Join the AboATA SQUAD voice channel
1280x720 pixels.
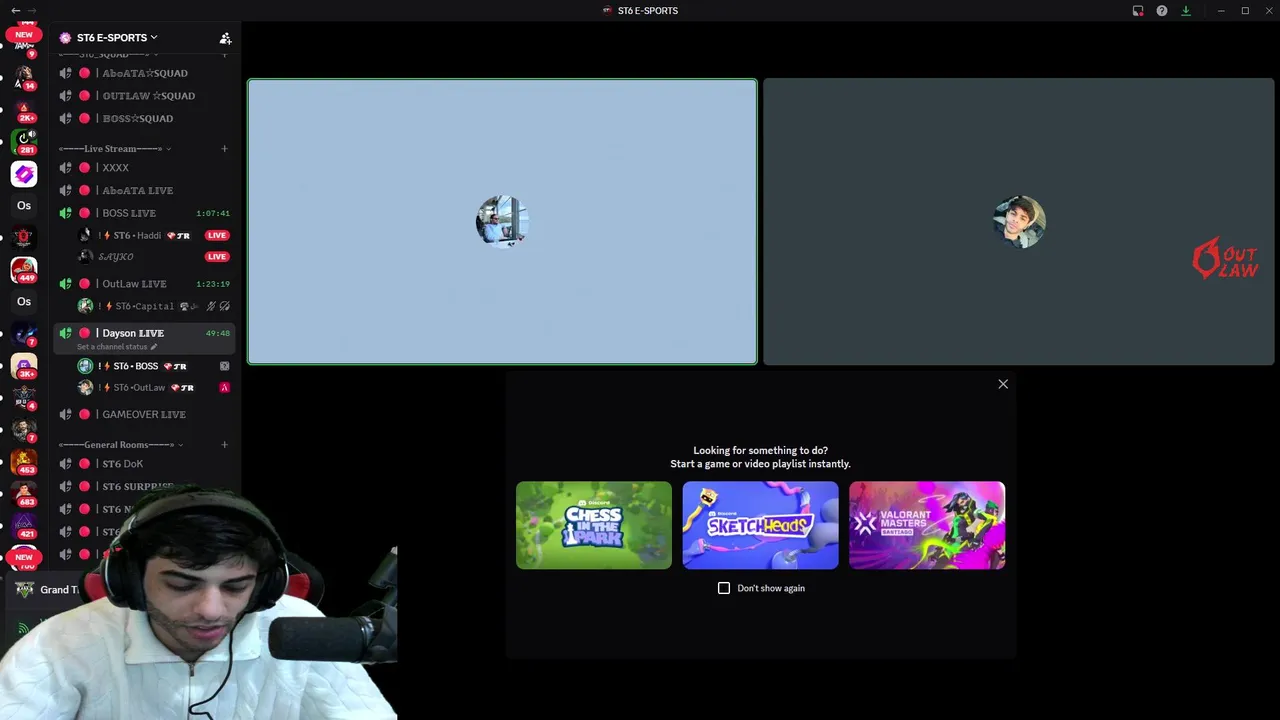click(x=144, y=73)
